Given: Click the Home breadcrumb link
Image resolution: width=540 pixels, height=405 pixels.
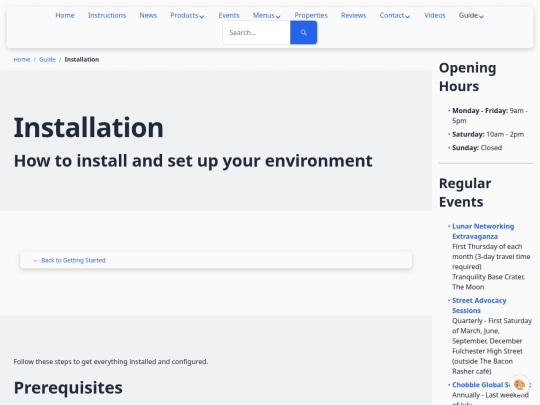Looking at the screenshot, I should point(22,59).
